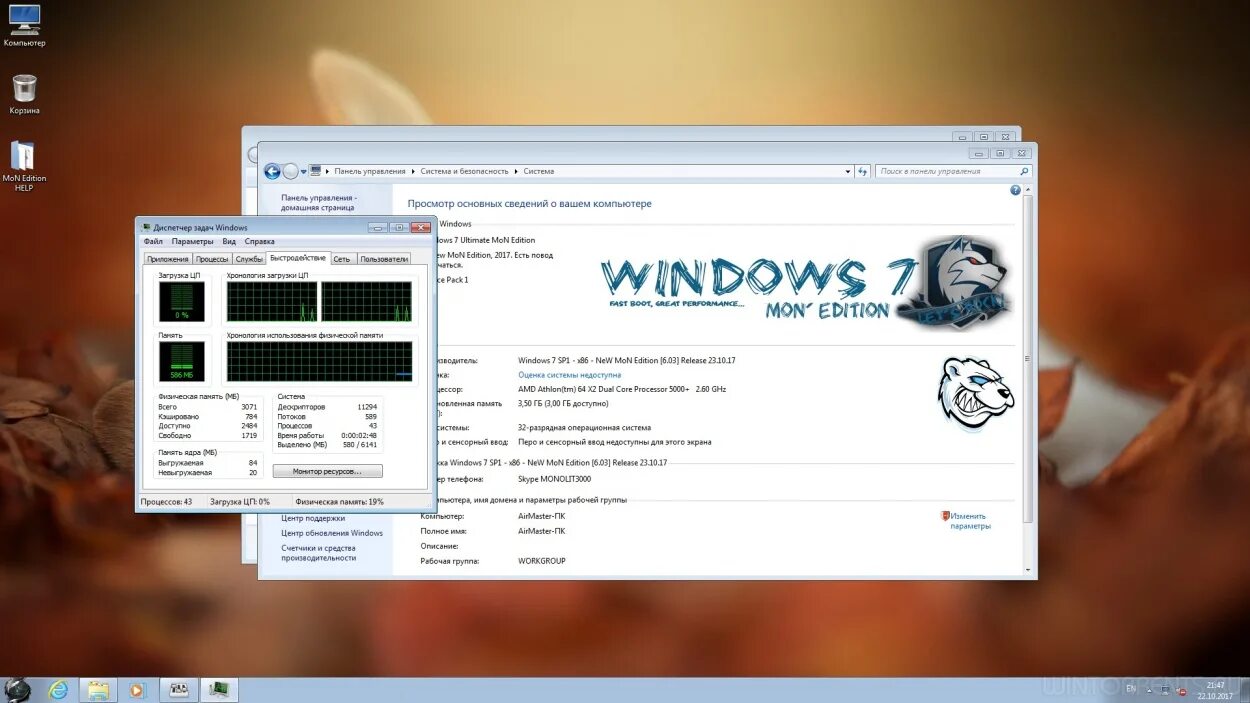This screenshot has height=703, width=1250.
Task: Expand breadcrumb arrow after Панель управления
Action: (413, 171)
